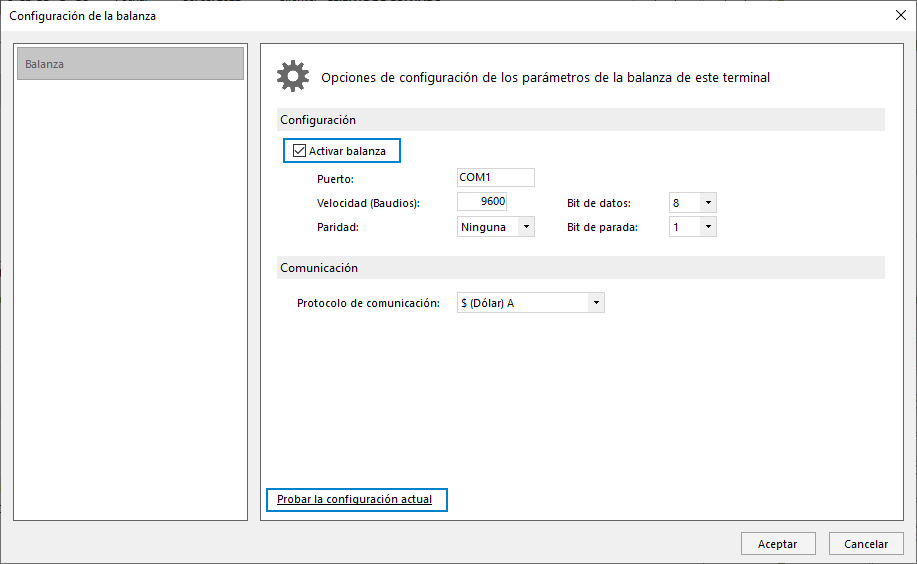
Task: Open the Bit de parada dropdown
Action: pyautogui.click(x=692, y=227)
